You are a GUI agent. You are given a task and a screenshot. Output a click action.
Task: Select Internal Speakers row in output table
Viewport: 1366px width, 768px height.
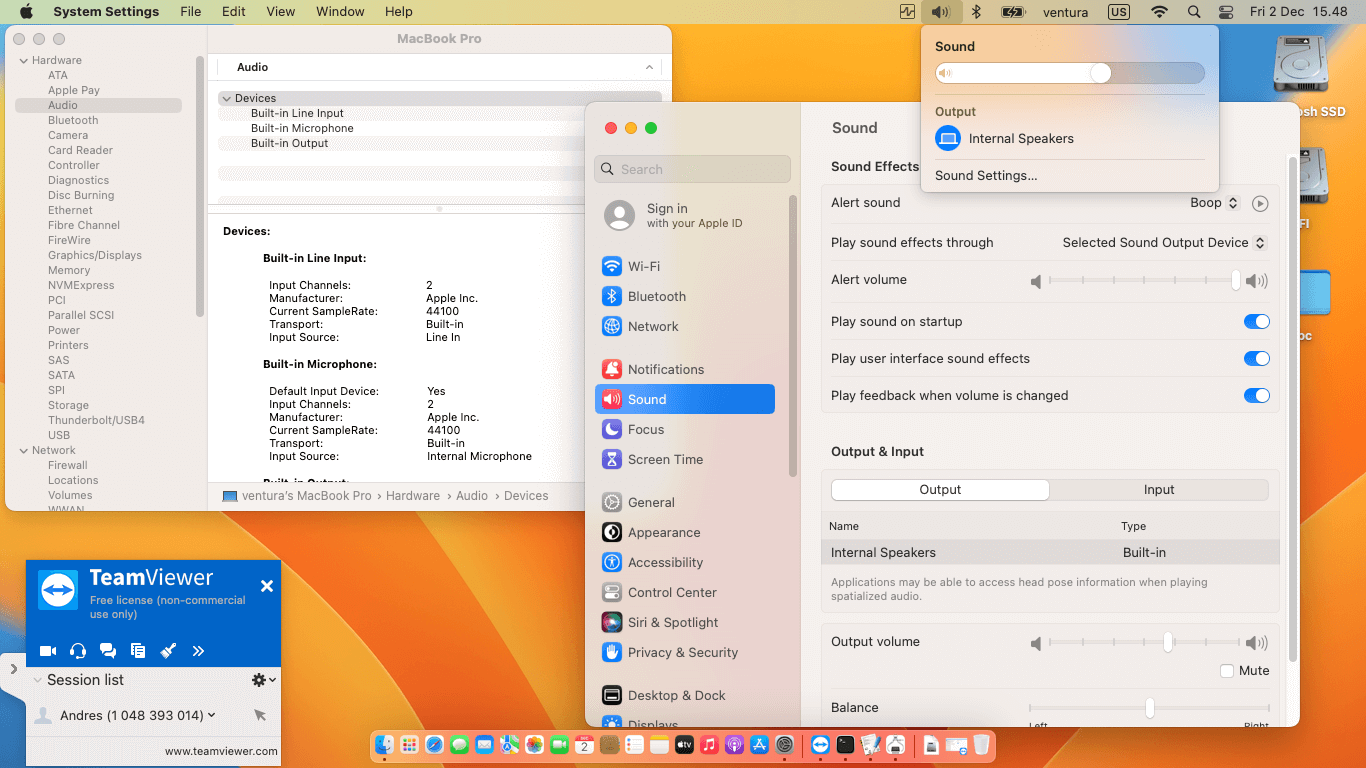(1050, 552)
